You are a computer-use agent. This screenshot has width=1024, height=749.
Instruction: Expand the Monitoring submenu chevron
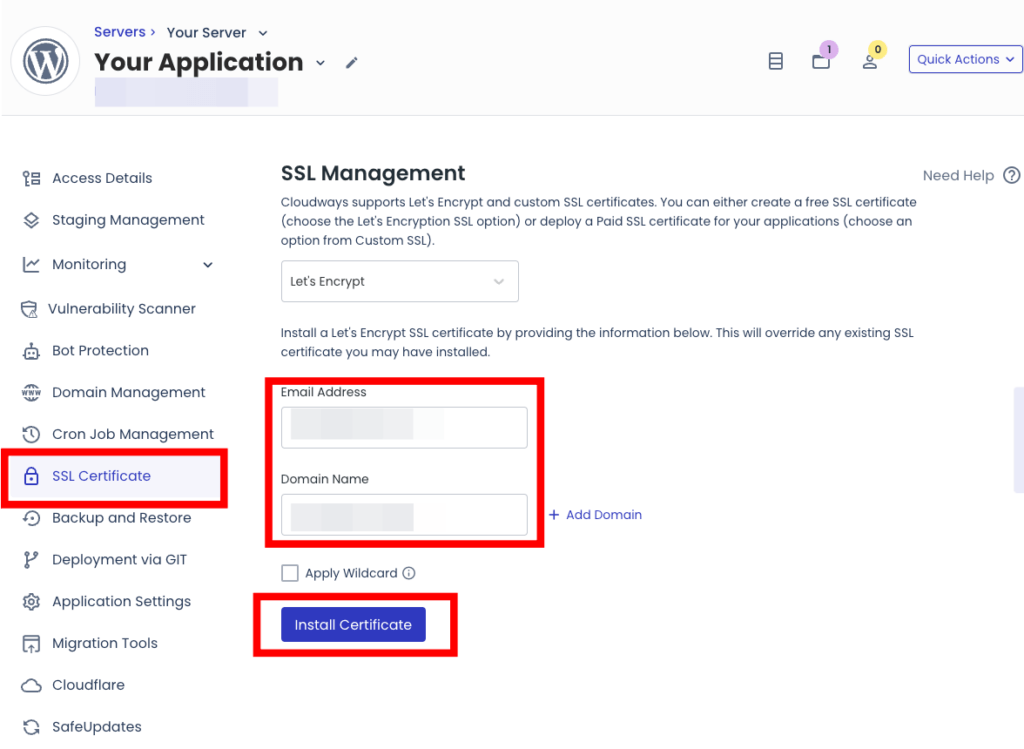208,265
